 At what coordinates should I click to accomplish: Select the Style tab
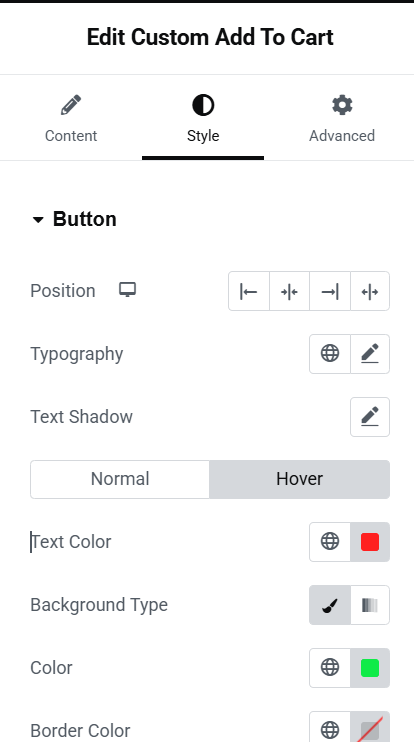203,118
